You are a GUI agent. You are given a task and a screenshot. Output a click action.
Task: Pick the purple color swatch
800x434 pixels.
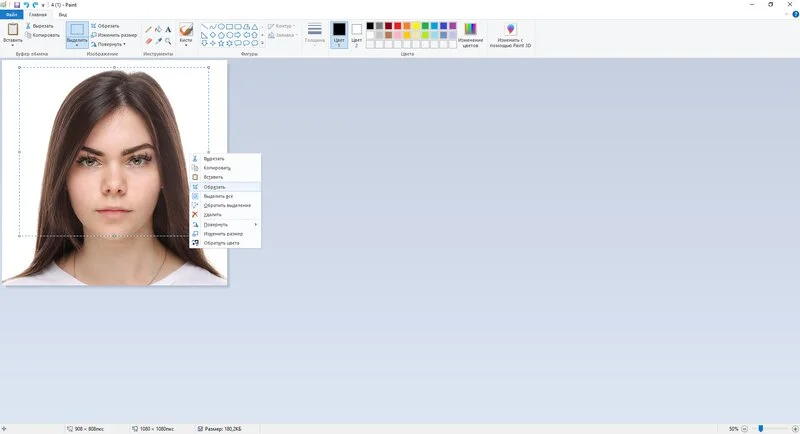[453, 26]
